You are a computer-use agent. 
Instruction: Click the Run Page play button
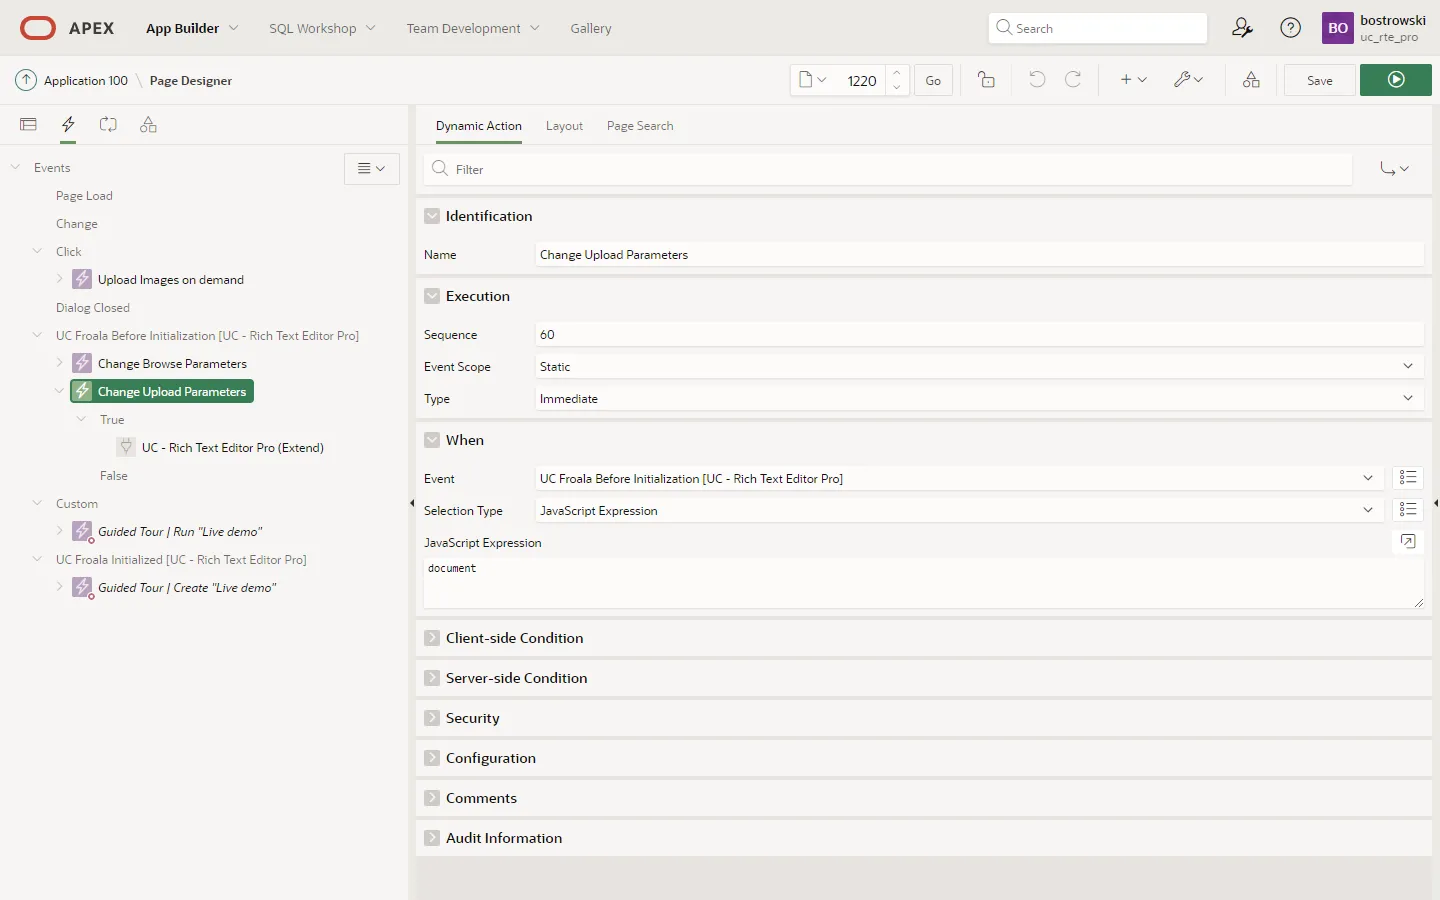coord(1396,80)
